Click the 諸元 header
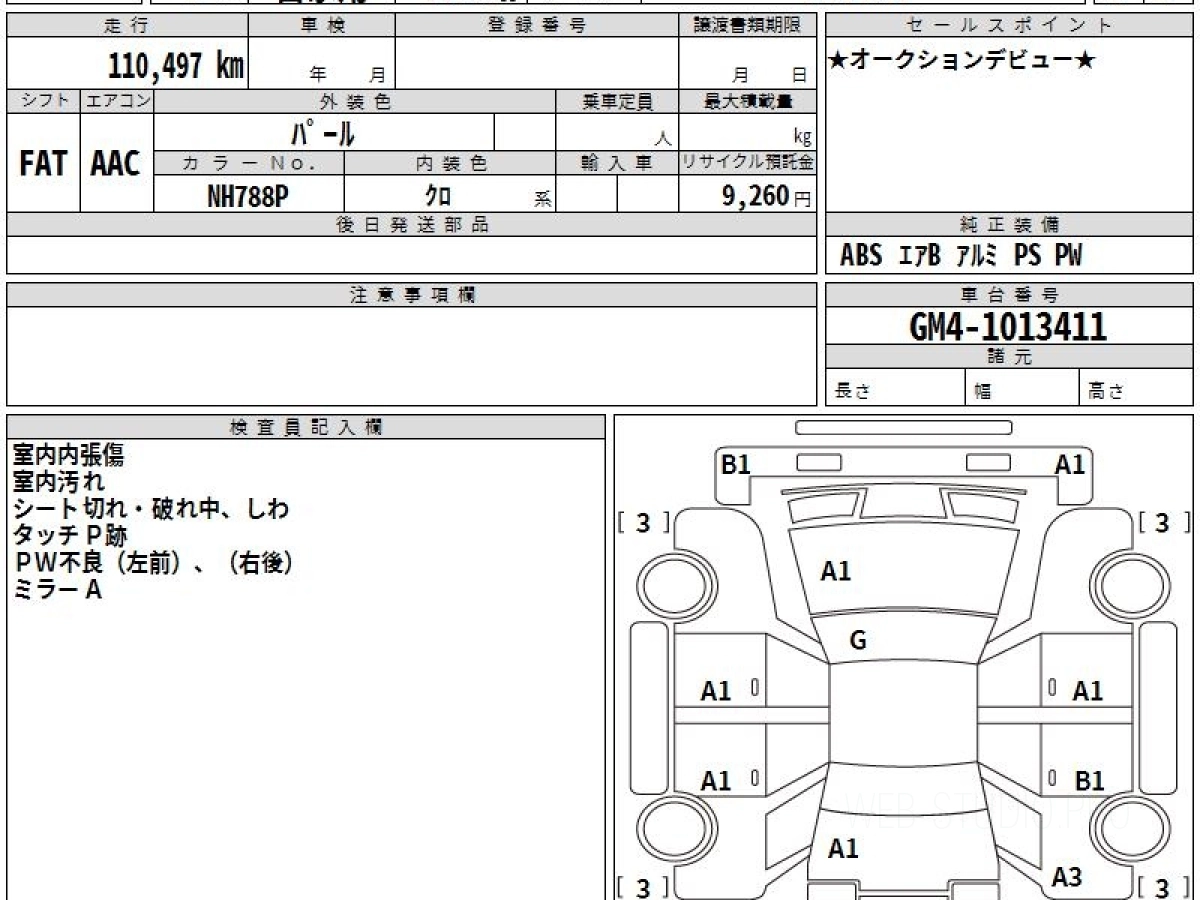Image resolution: width=1200 pixels, height=900 pixels. coord(1010,357)
